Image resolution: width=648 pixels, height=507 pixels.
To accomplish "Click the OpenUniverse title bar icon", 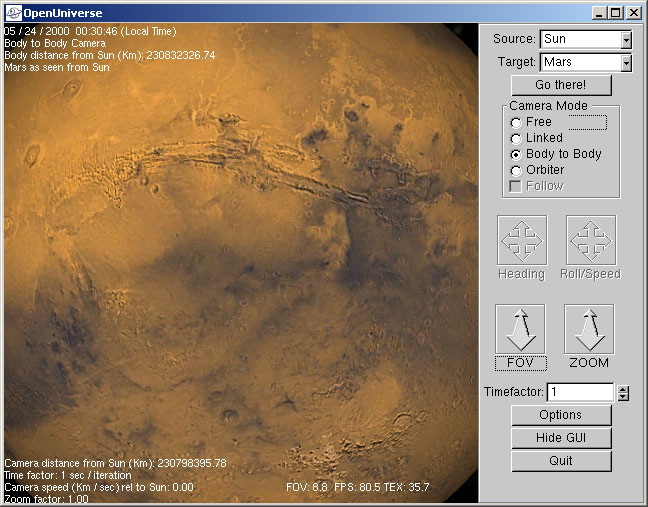I will 13,13.
